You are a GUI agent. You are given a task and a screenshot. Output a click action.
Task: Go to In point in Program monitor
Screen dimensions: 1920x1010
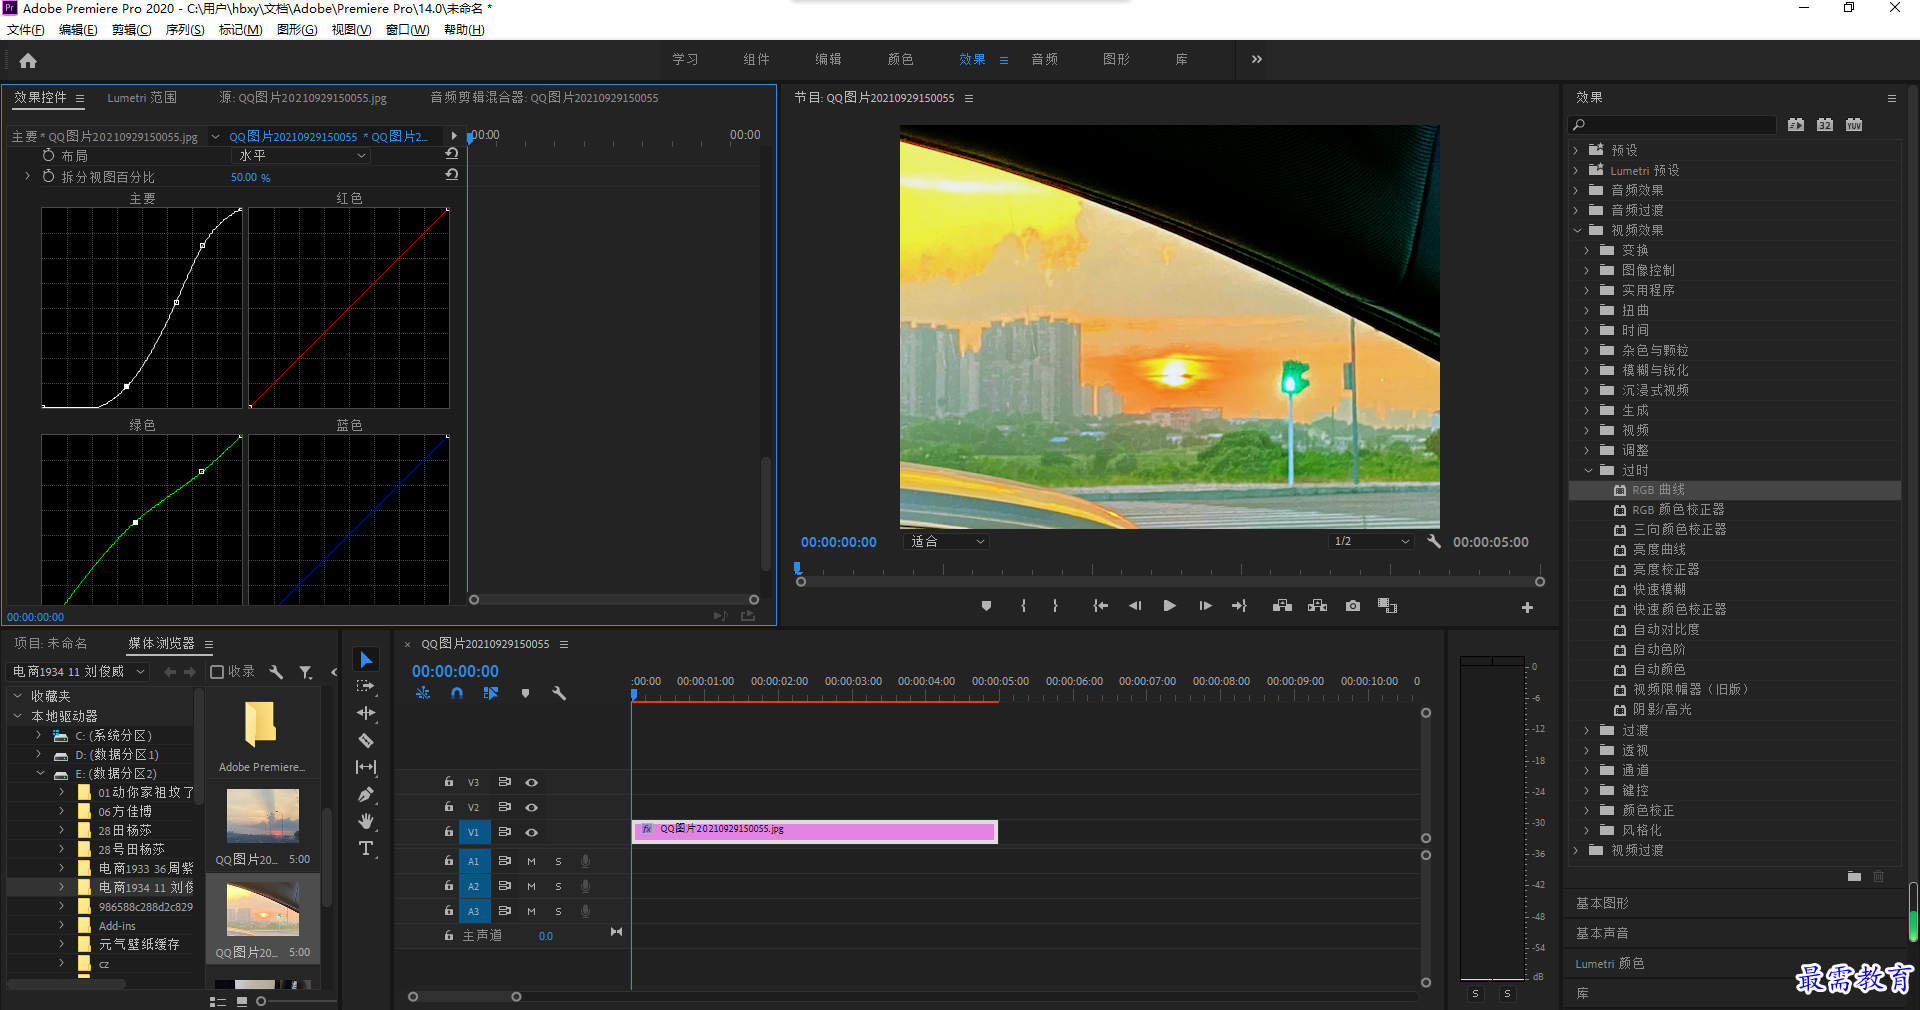[1100, 606]
